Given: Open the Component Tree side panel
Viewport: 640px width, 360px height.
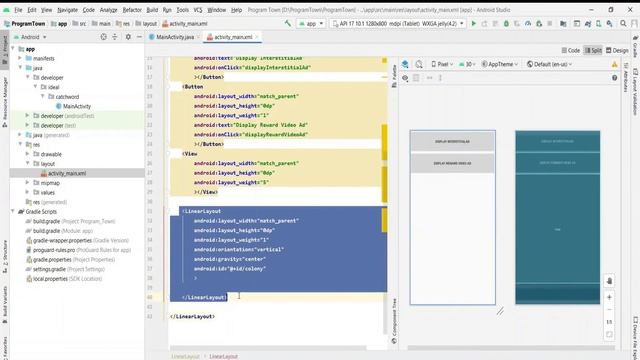Looking at the screenshot, I should click(x=394, y=322).
